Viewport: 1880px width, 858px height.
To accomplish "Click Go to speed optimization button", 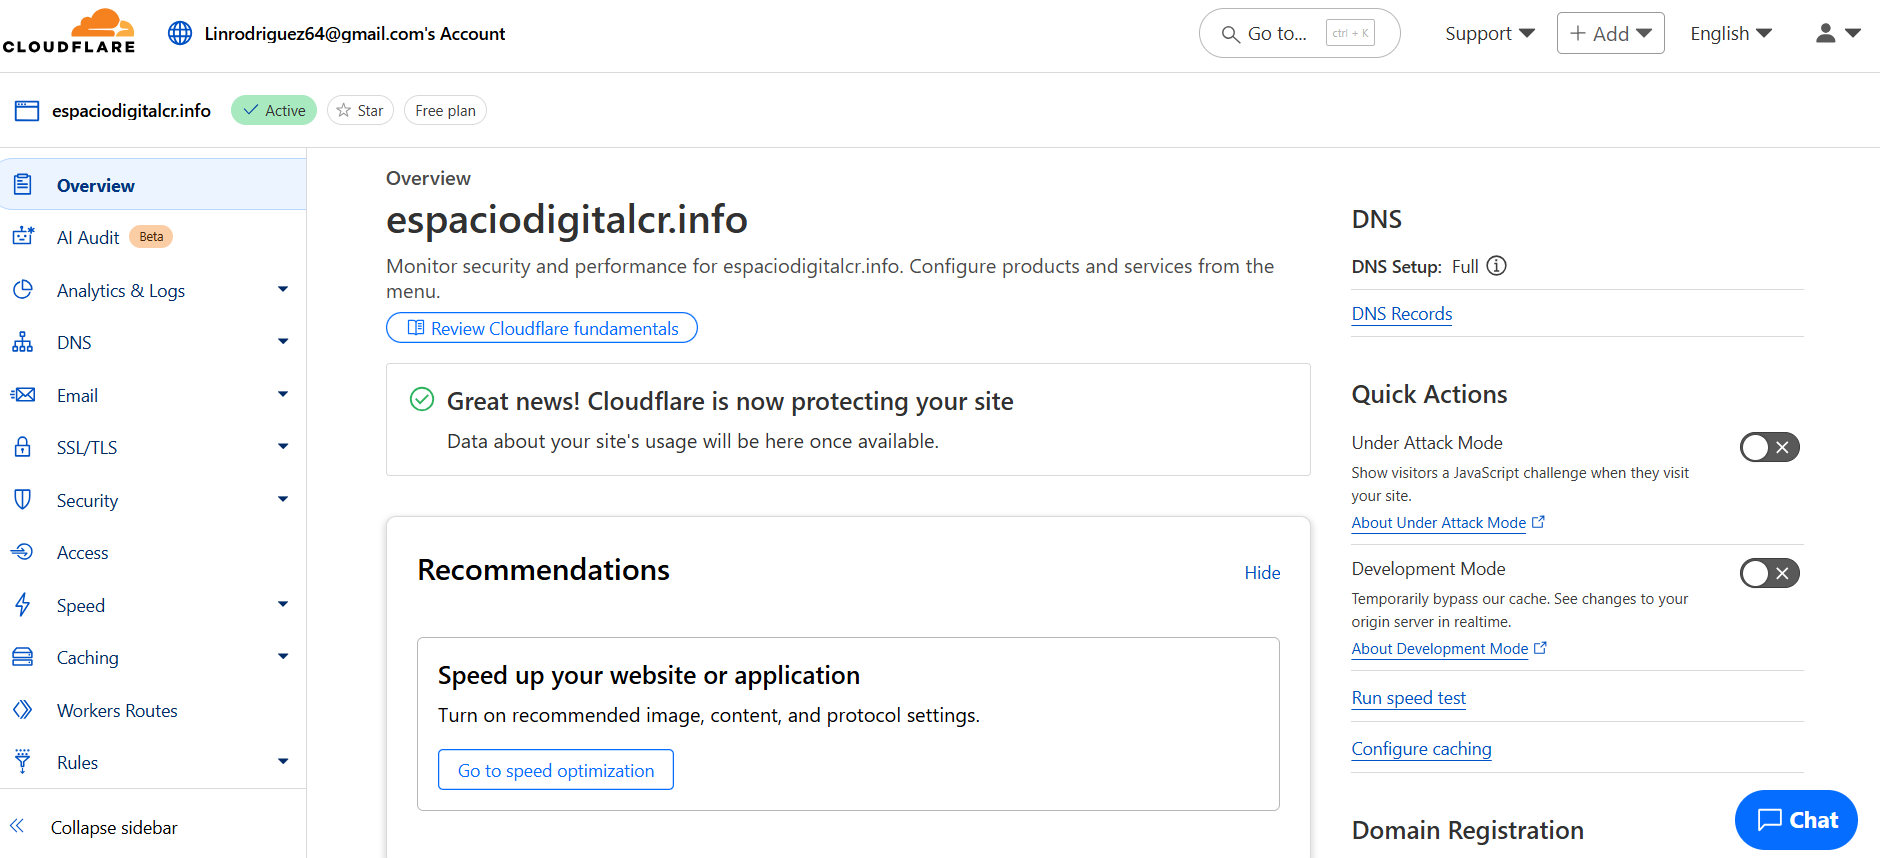I will coord(556,770).
